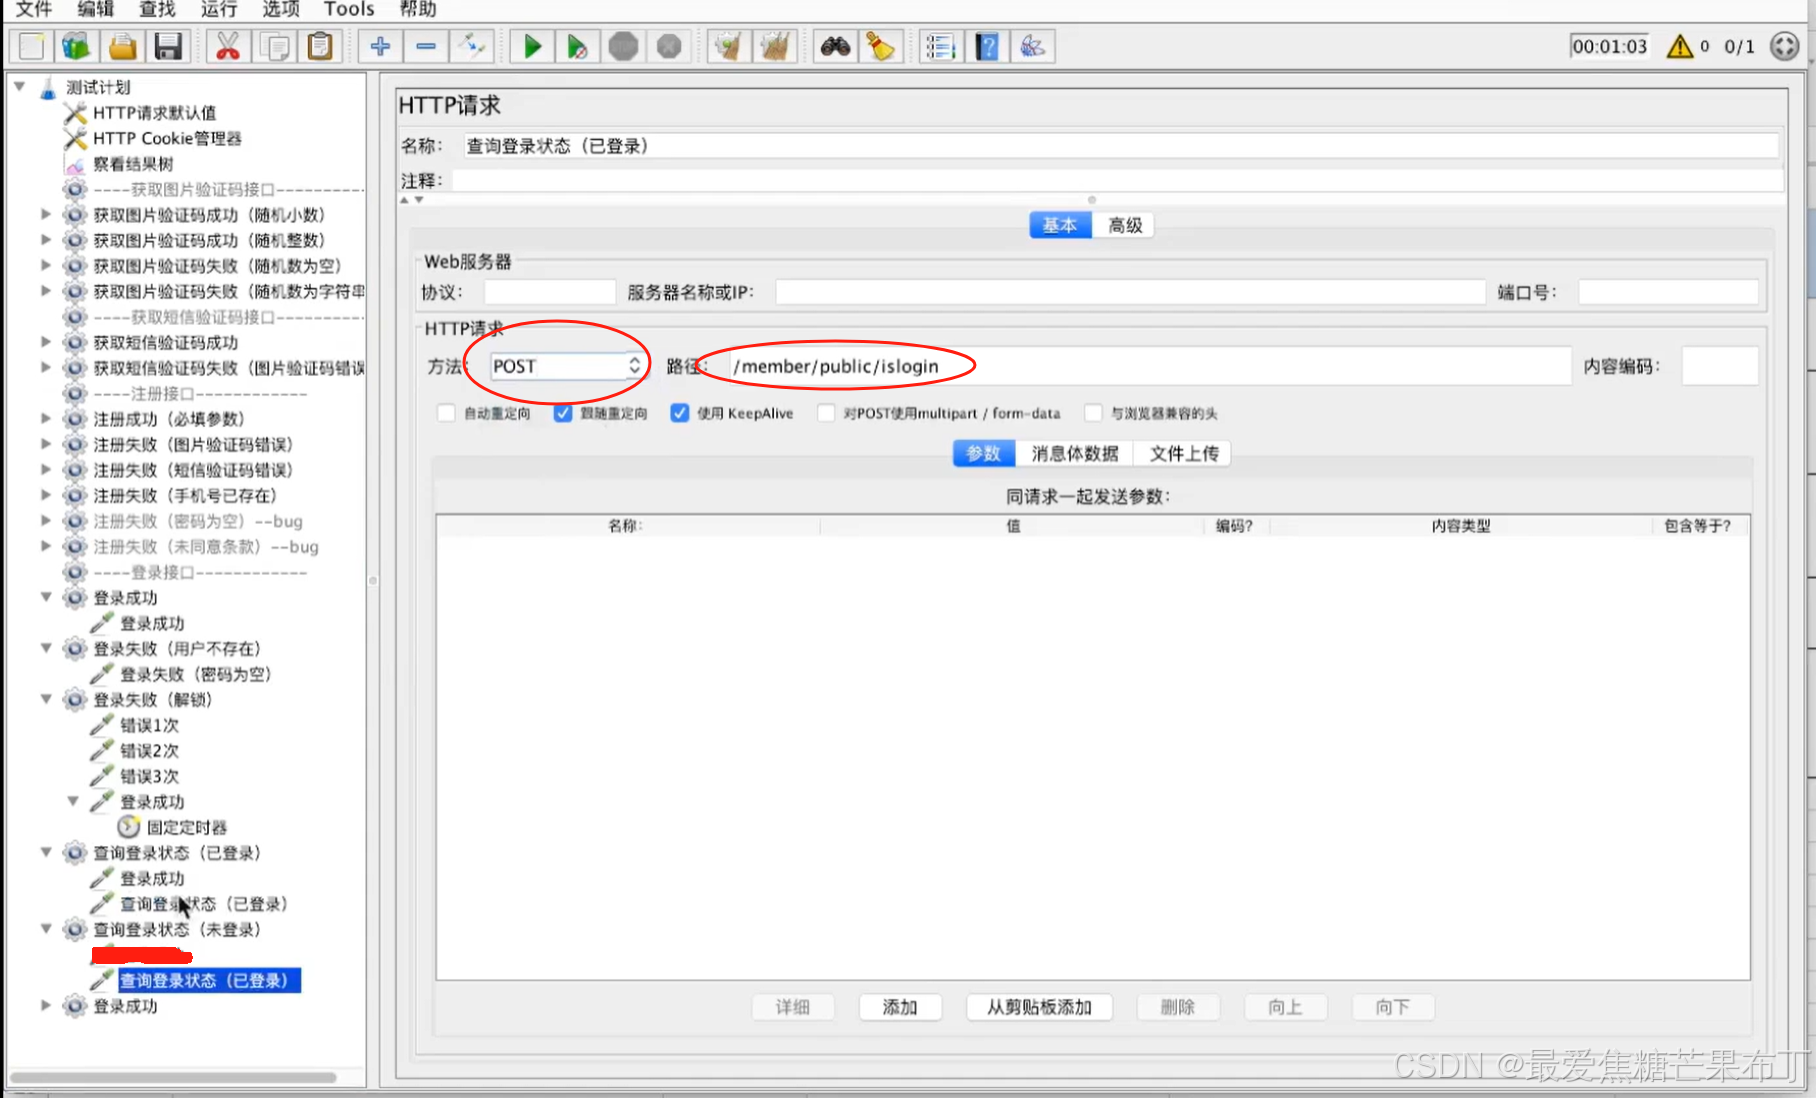Image resolution: width=1816 pixels, height=1098 pixels.
Task: Open Help with question mark icon
Action: click(987, 46)
